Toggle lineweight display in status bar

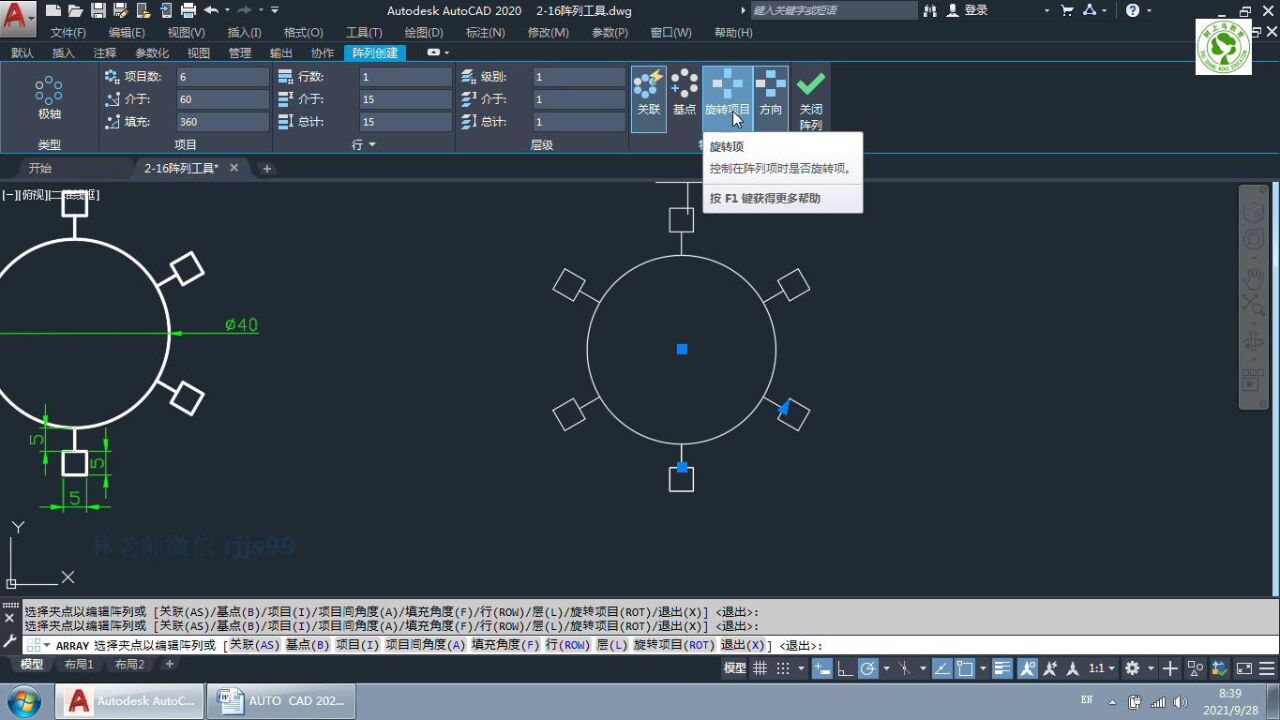(1003, 668)
